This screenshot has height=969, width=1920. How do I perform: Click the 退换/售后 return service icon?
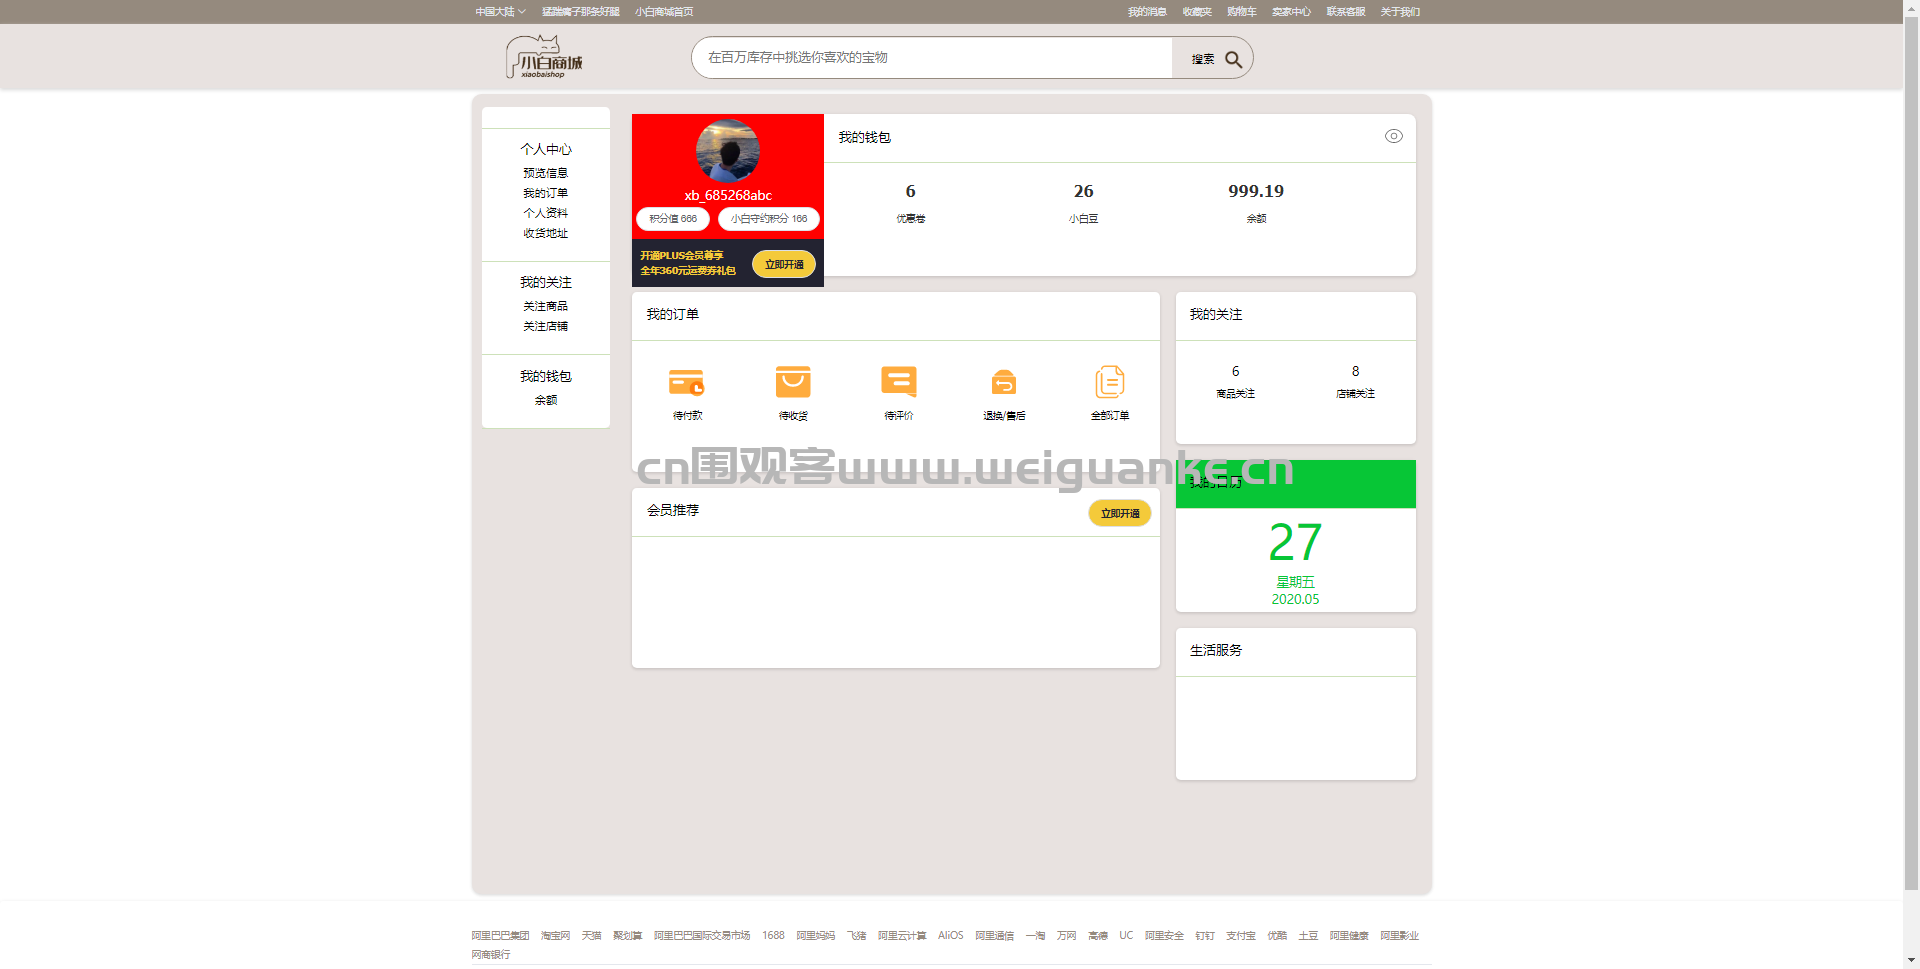coord(1004,382)
